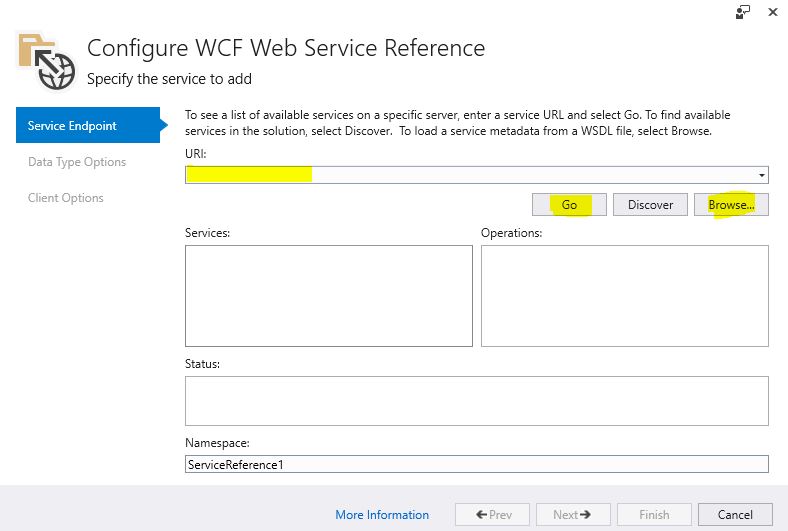Click the 'Status:' label
This screenshot has width=788, height=531.
(x=203, y=364)
